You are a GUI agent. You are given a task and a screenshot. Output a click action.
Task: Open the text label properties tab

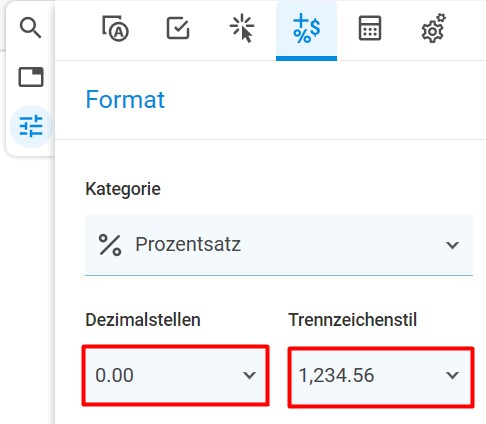(115, 28)
